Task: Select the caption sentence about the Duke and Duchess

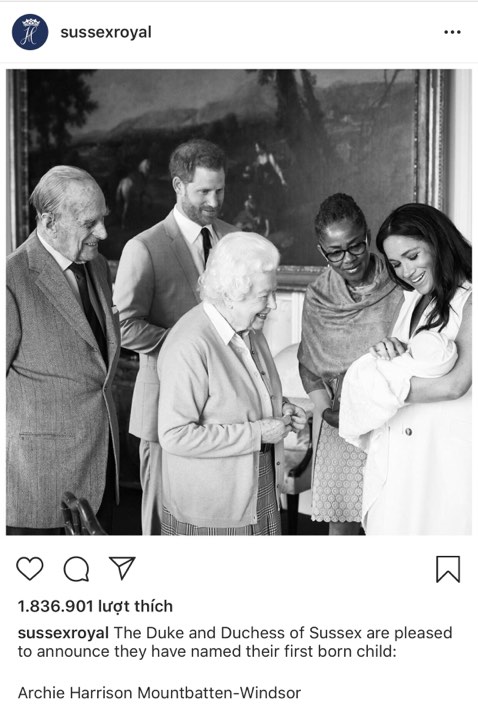Action: 235,642
